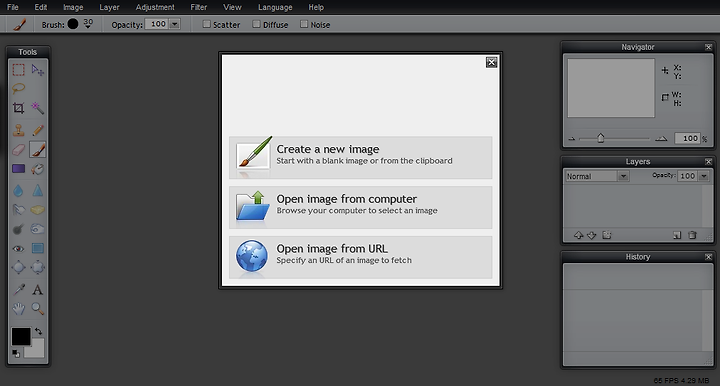Select the Pinch tool
The image size is (720, 386).
[38, 267]
